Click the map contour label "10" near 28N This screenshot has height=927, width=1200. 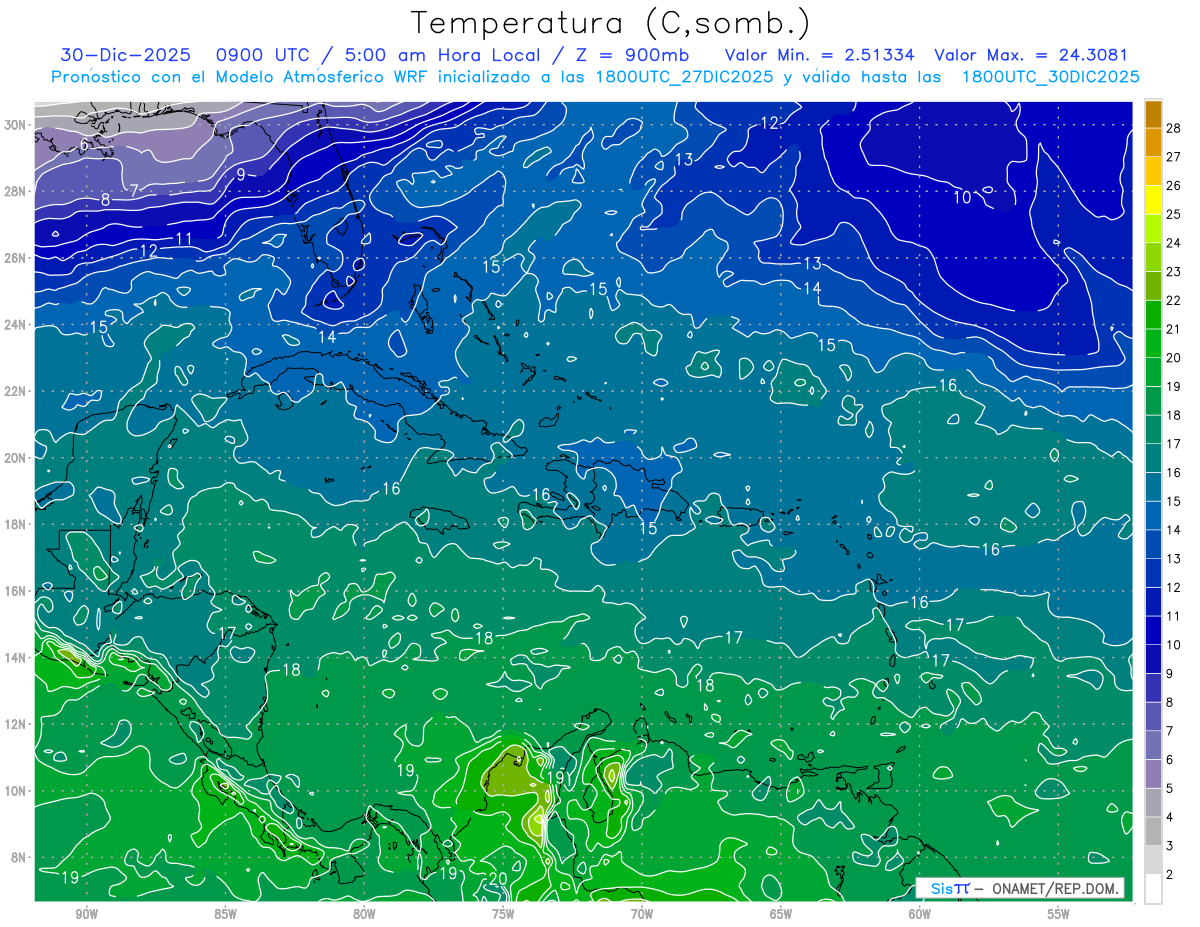point(962,198)
